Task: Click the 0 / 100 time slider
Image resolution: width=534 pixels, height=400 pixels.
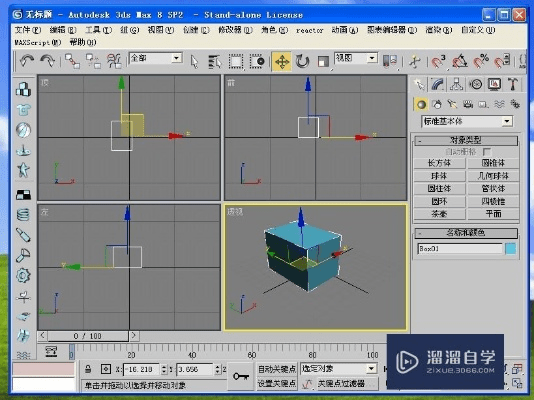Action: 88,336
